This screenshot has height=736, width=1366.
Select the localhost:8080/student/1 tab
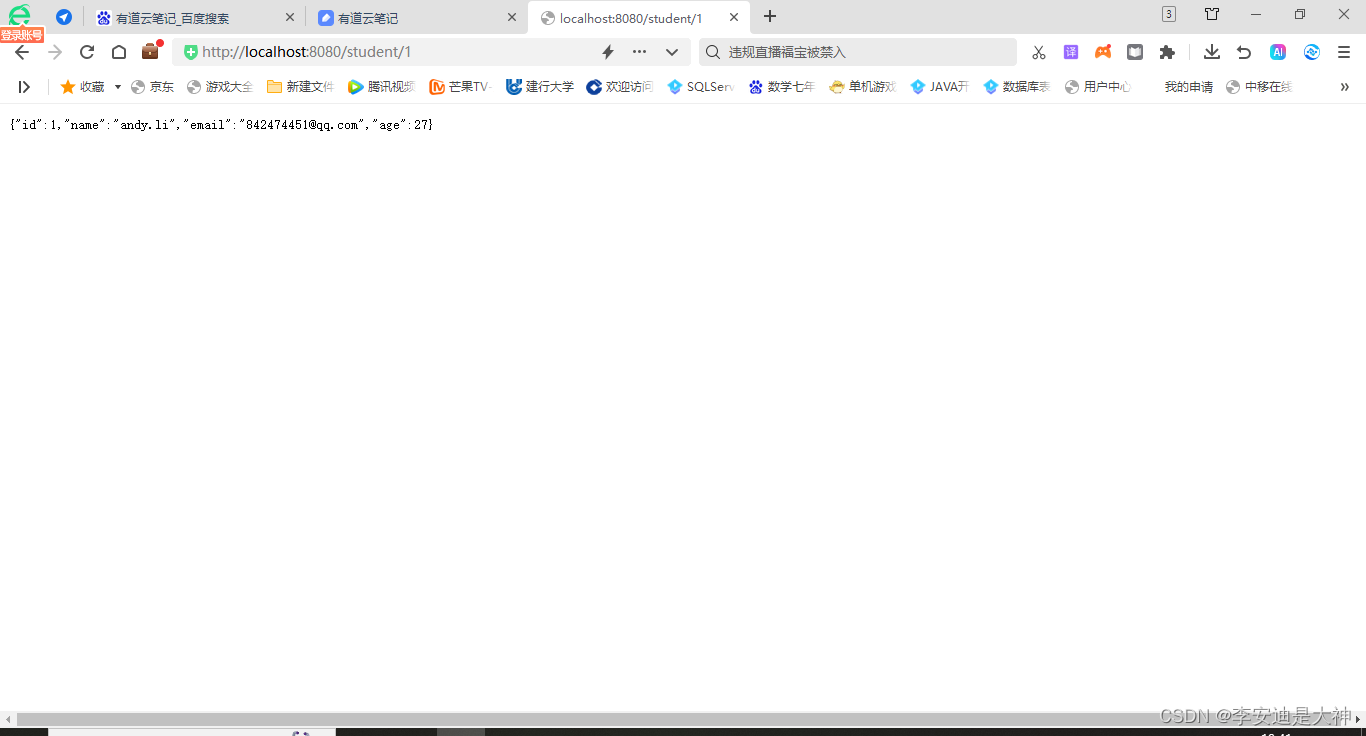click(639, 18)
